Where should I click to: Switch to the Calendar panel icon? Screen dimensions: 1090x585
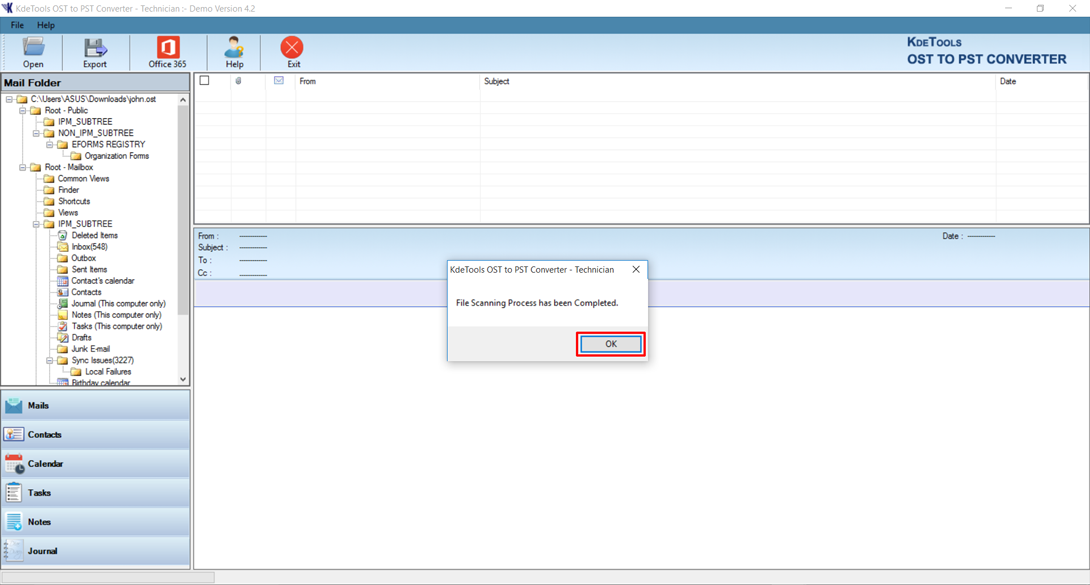(x=14, y=464)
